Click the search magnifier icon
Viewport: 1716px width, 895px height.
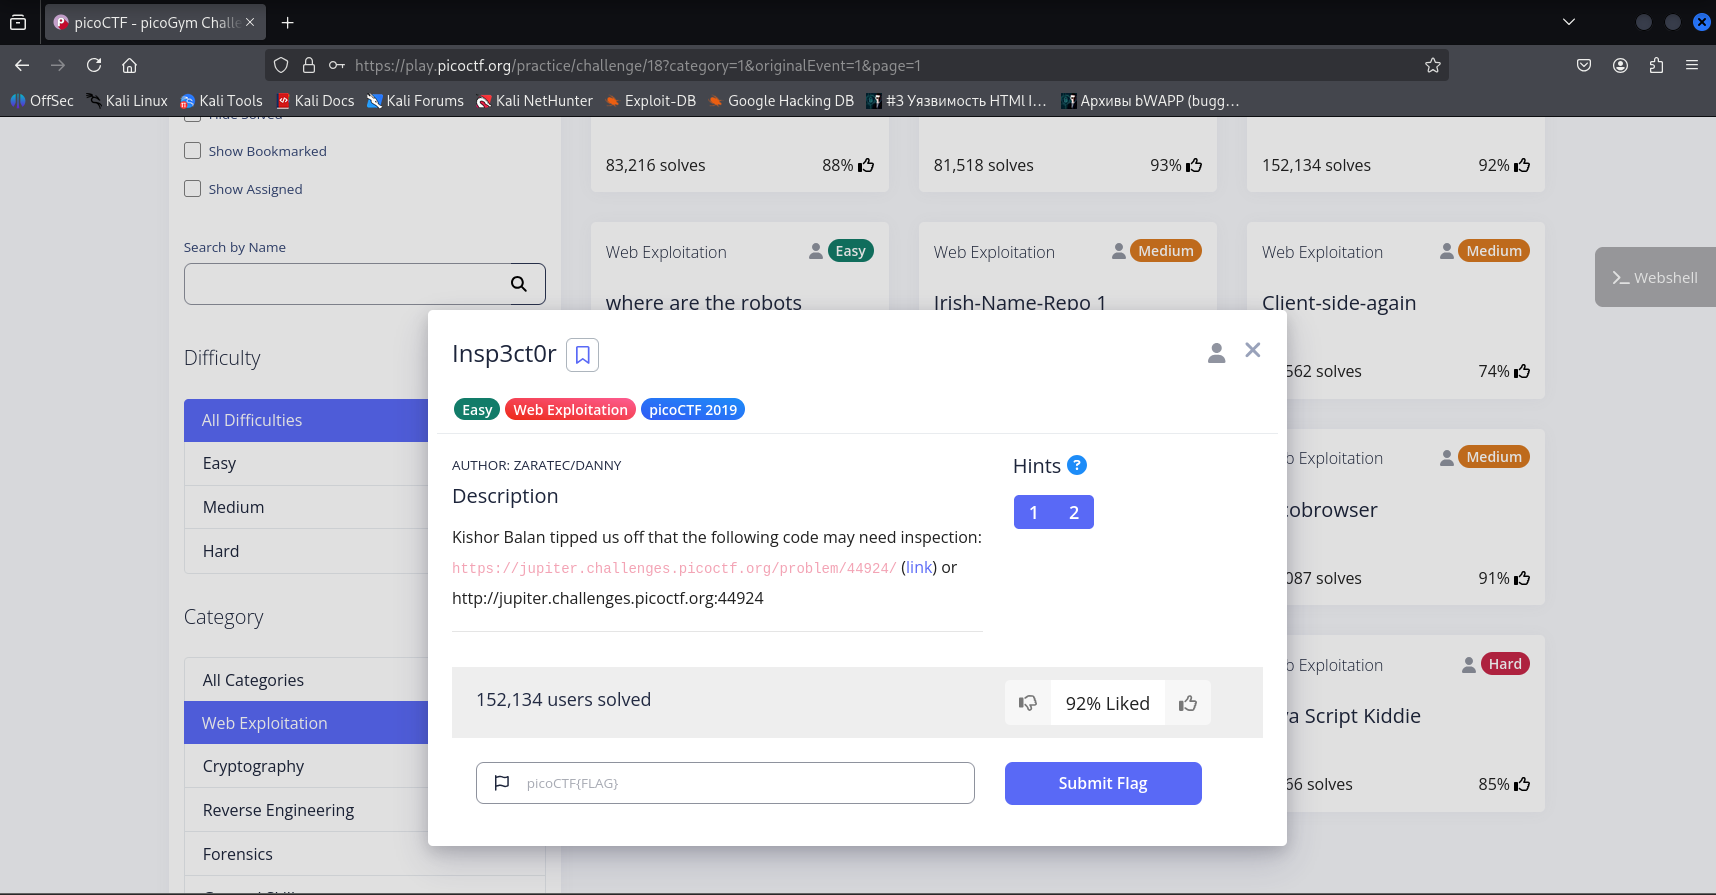point(519,284)
